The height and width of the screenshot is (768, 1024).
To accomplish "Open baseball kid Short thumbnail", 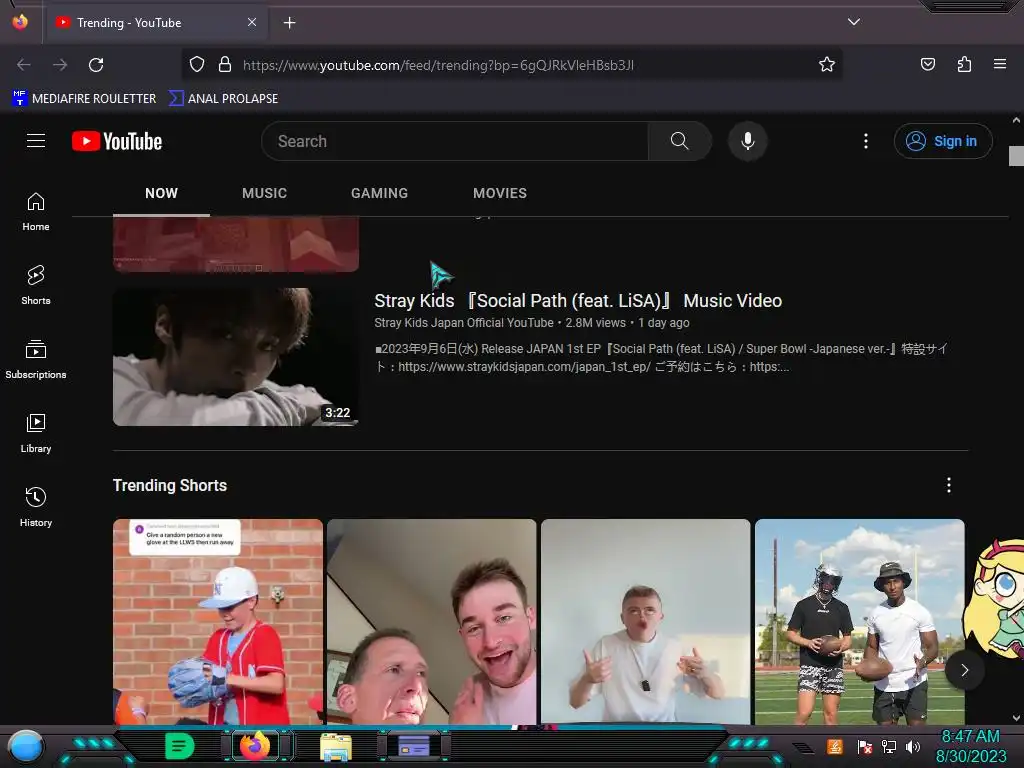I will tap(217, 622).
